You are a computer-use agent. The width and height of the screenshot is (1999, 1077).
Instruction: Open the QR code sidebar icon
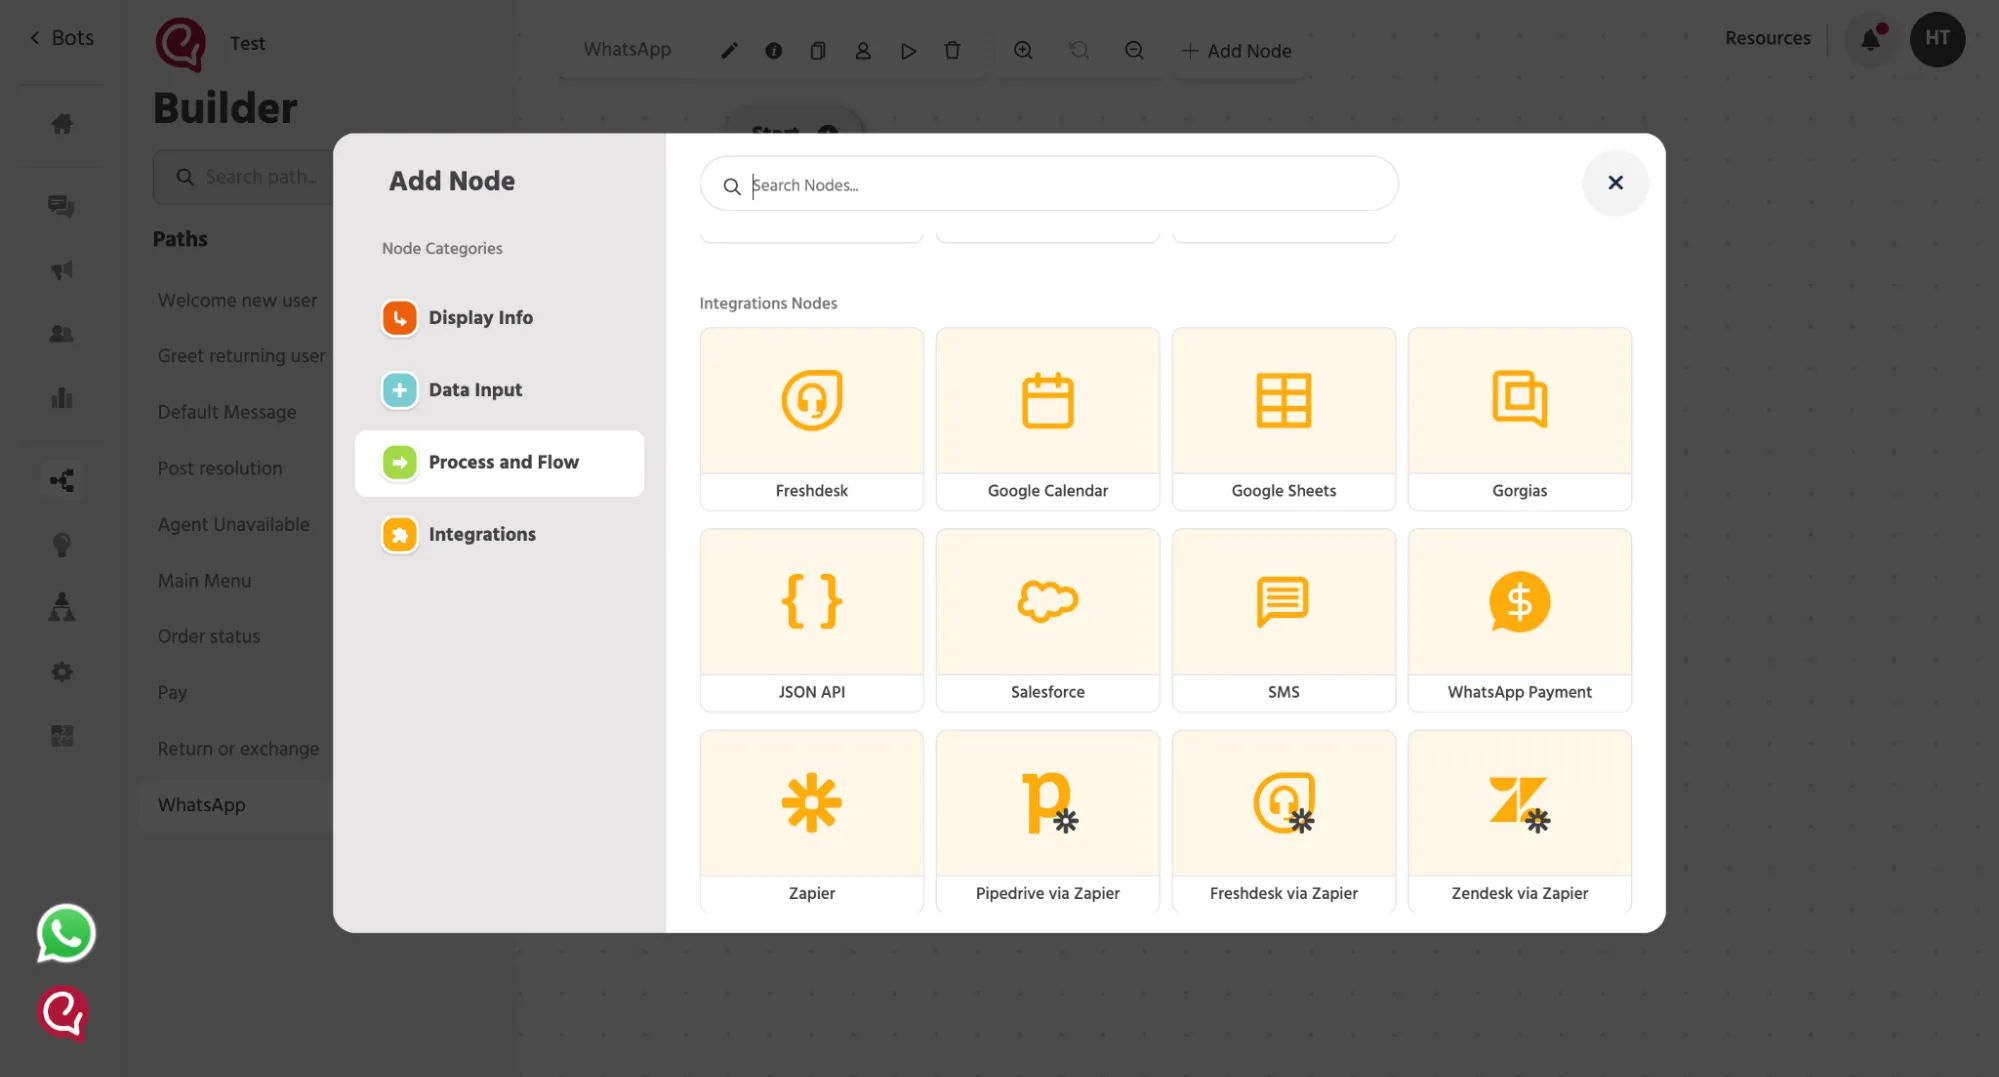[x=62, y=736]
